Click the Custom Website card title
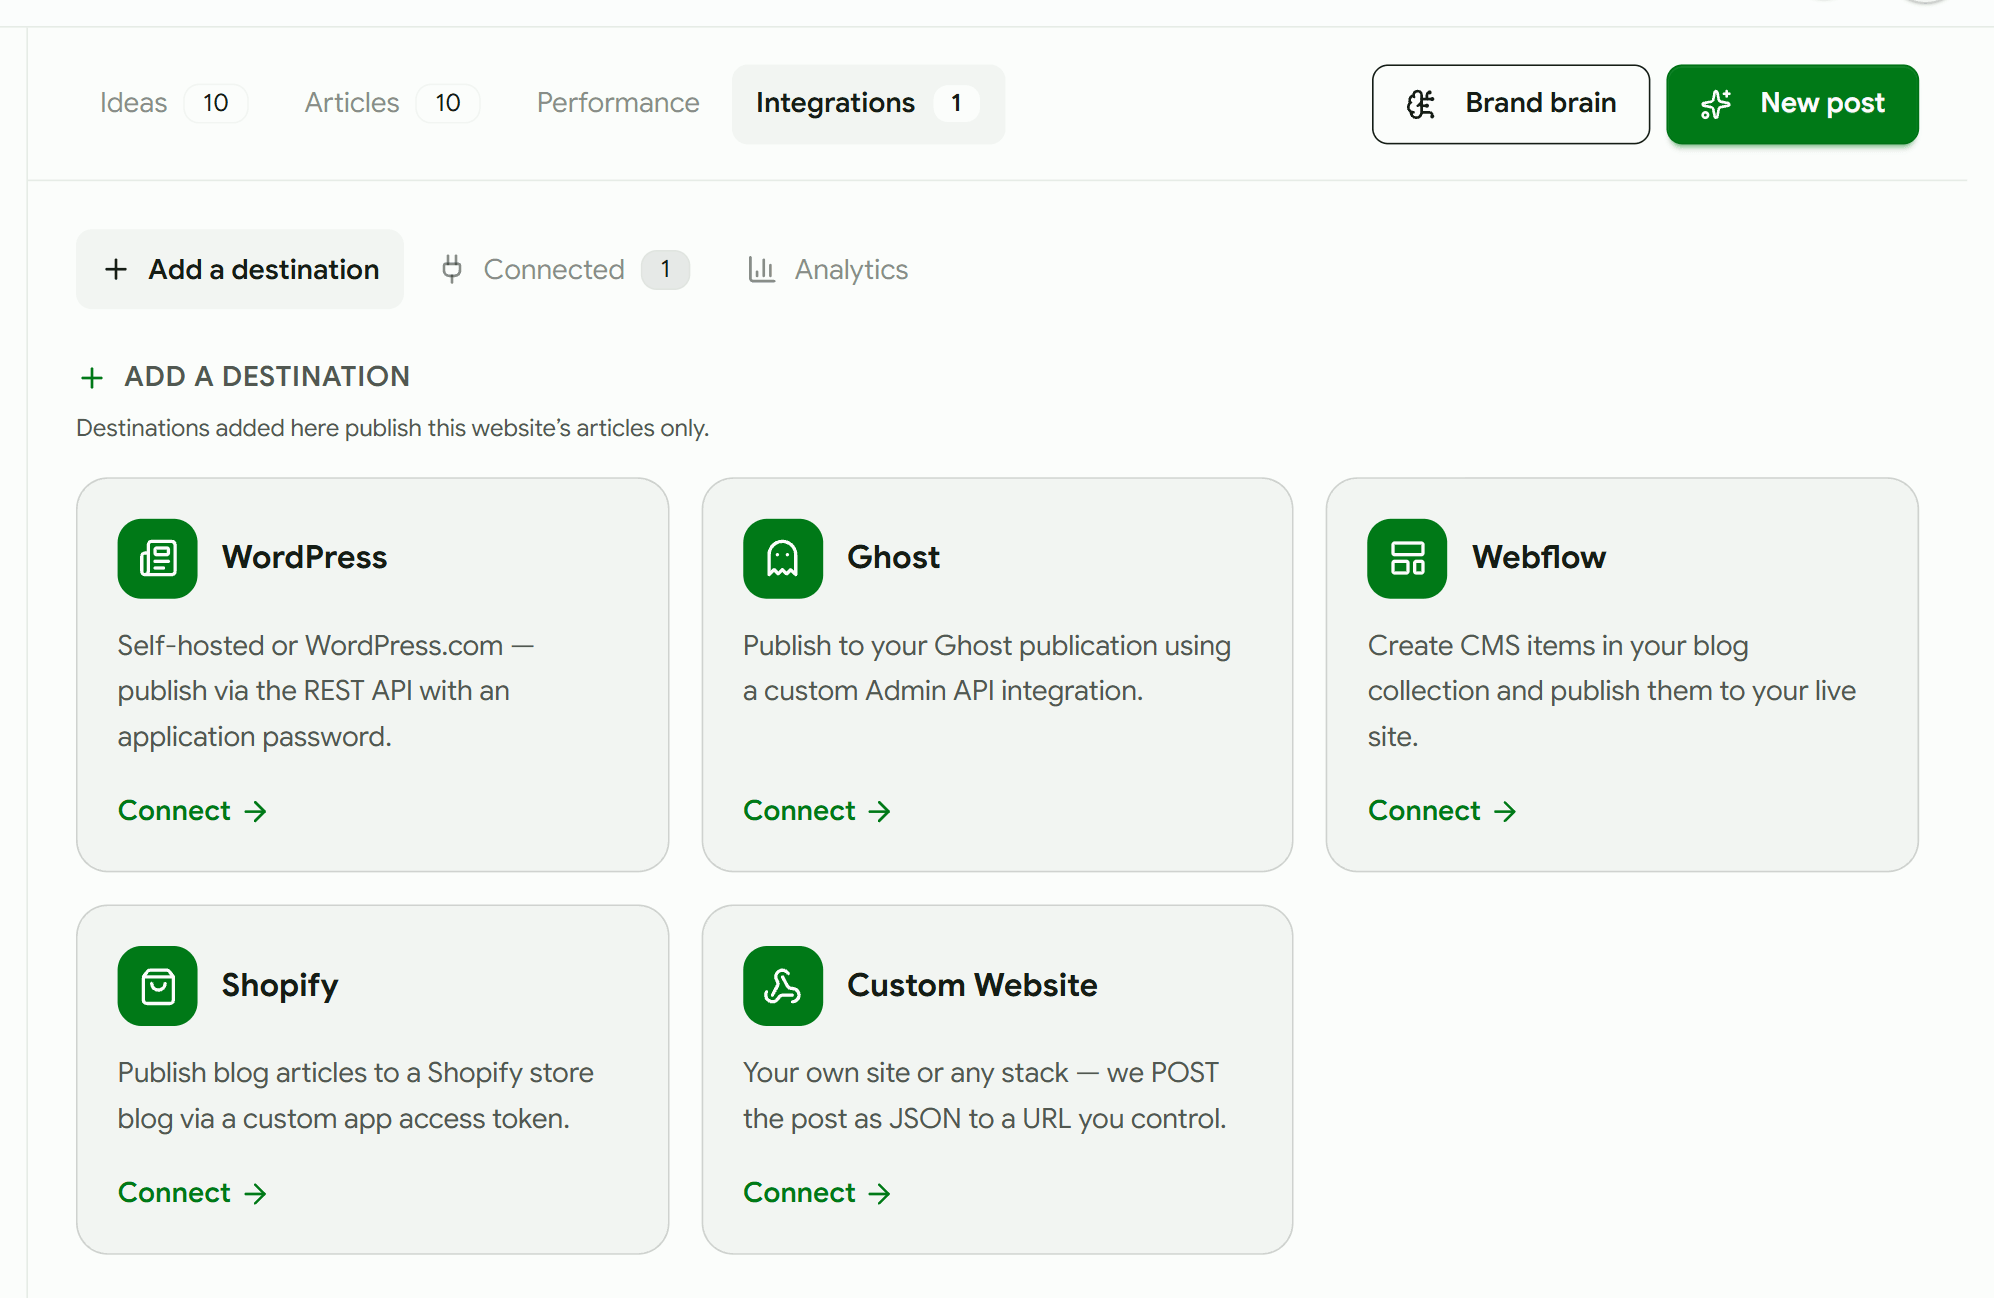Viewport: 1994px width, 1298px height. click(x=972, y=985)
